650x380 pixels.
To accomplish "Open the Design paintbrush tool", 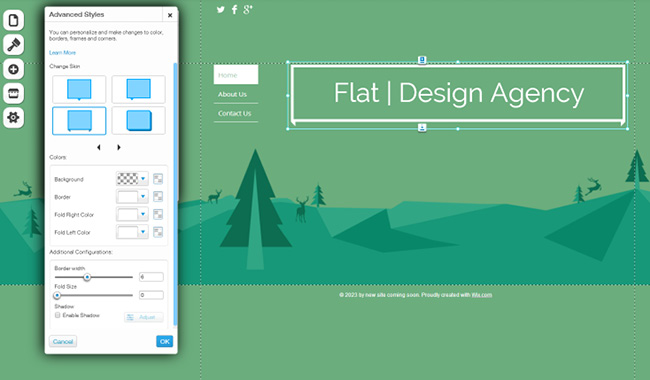I will [13, 44].
